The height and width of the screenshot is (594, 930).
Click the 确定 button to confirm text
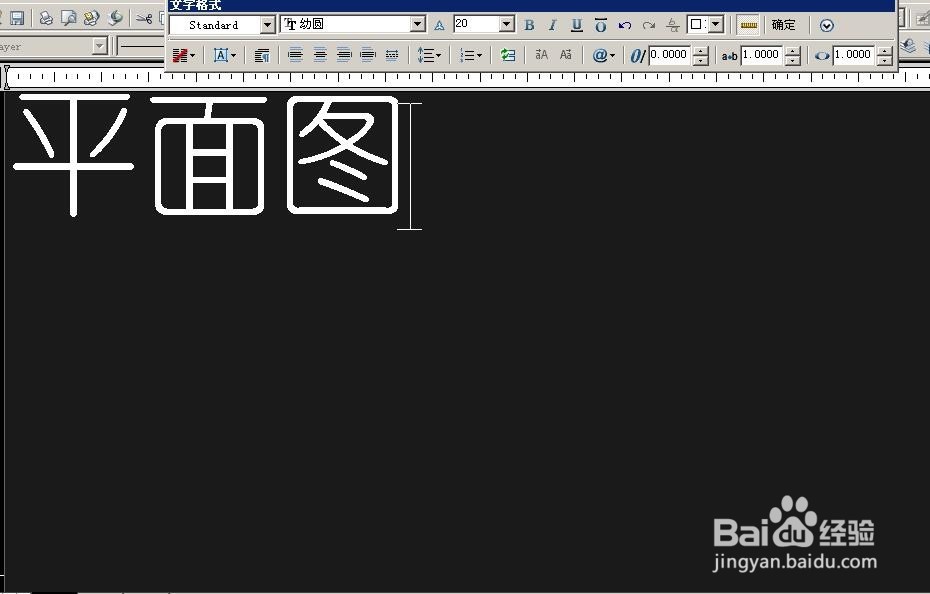pyautogui.click(x=783, y=25)
